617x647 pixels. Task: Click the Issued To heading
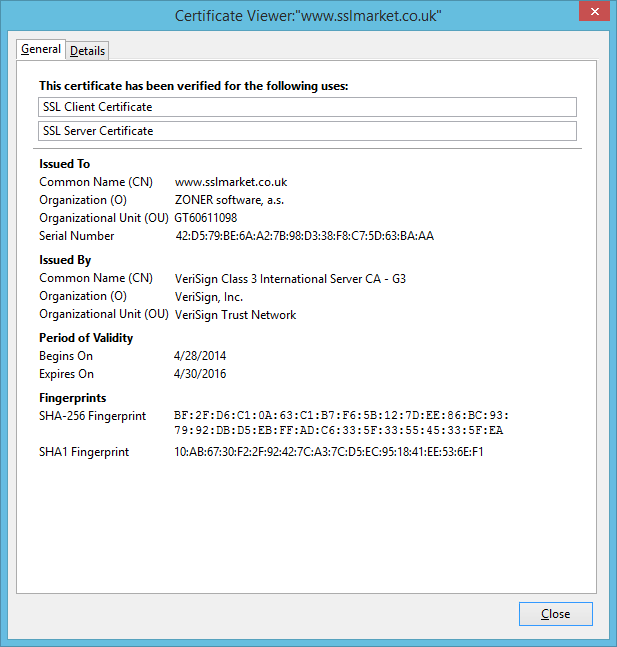64,164
